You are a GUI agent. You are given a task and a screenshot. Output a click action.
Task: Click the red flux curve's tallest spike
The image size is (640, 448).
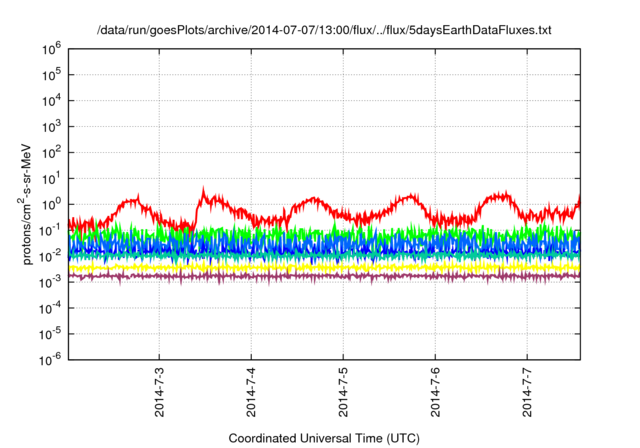(203, 190)
